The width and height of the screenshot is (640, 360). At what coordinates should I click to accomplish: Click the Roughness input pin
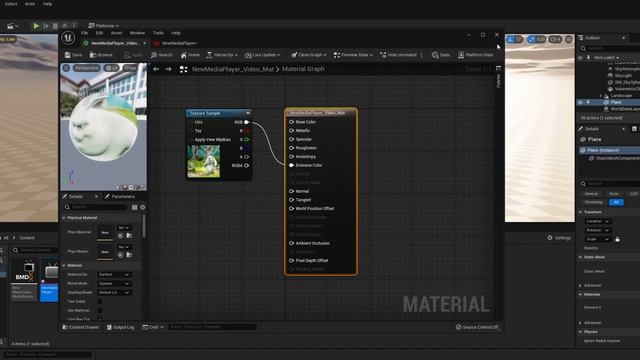tap(291, 148)
